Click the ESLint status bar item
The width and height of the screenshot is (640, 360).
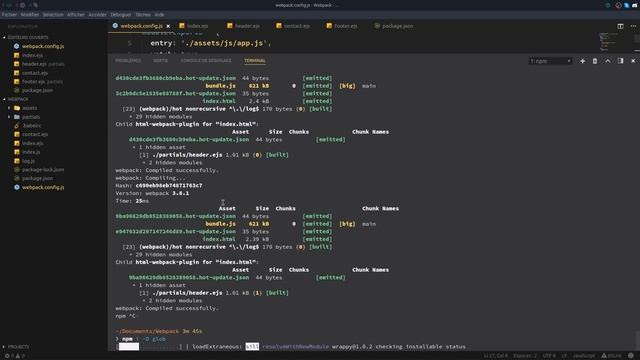coord(611,356)
